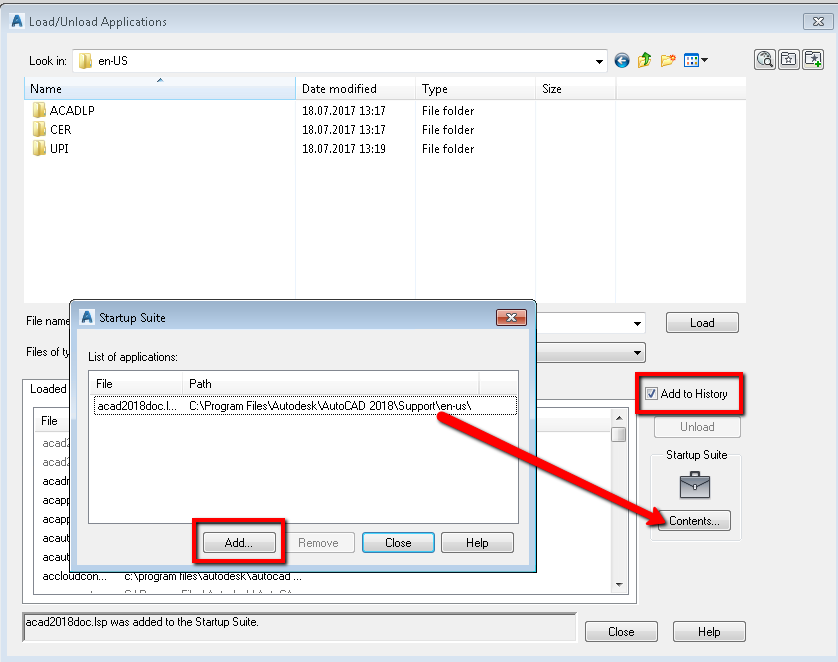Select the ACADLP folder
This screenshot has height=662, width=838.
coord(64,111)
